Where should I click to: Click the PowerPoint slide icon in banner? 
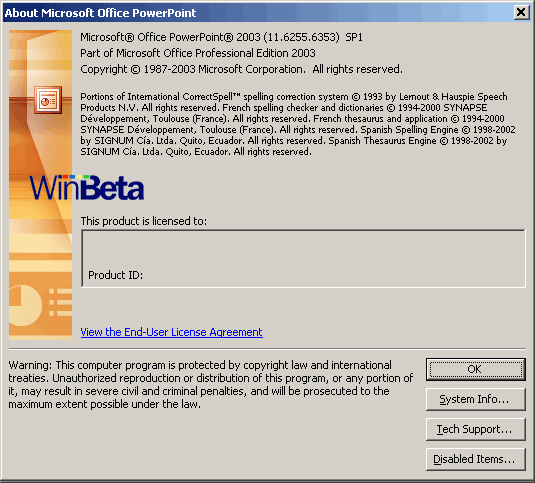[48, 100]
